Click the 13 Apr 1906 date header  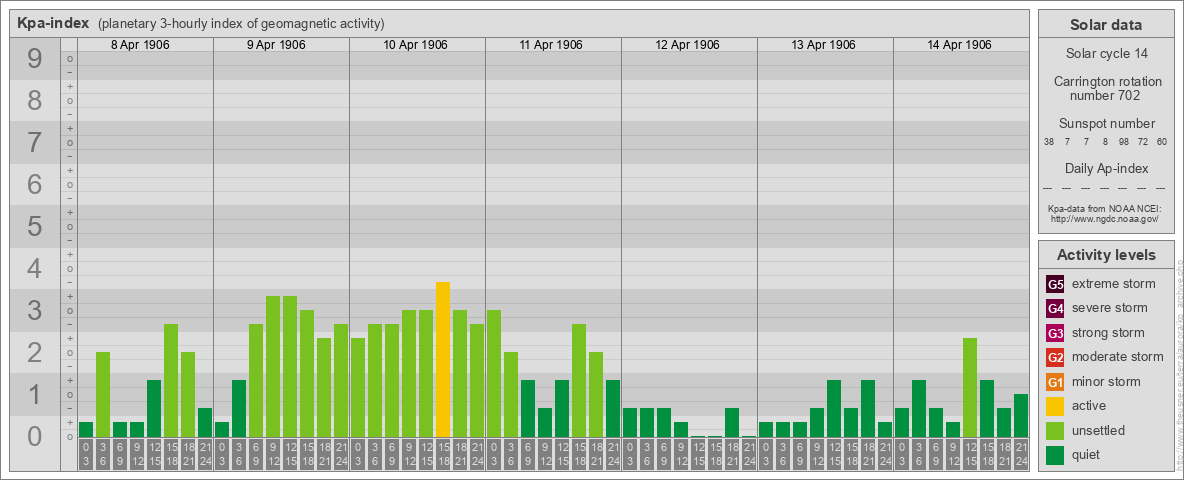click(823, 45)
